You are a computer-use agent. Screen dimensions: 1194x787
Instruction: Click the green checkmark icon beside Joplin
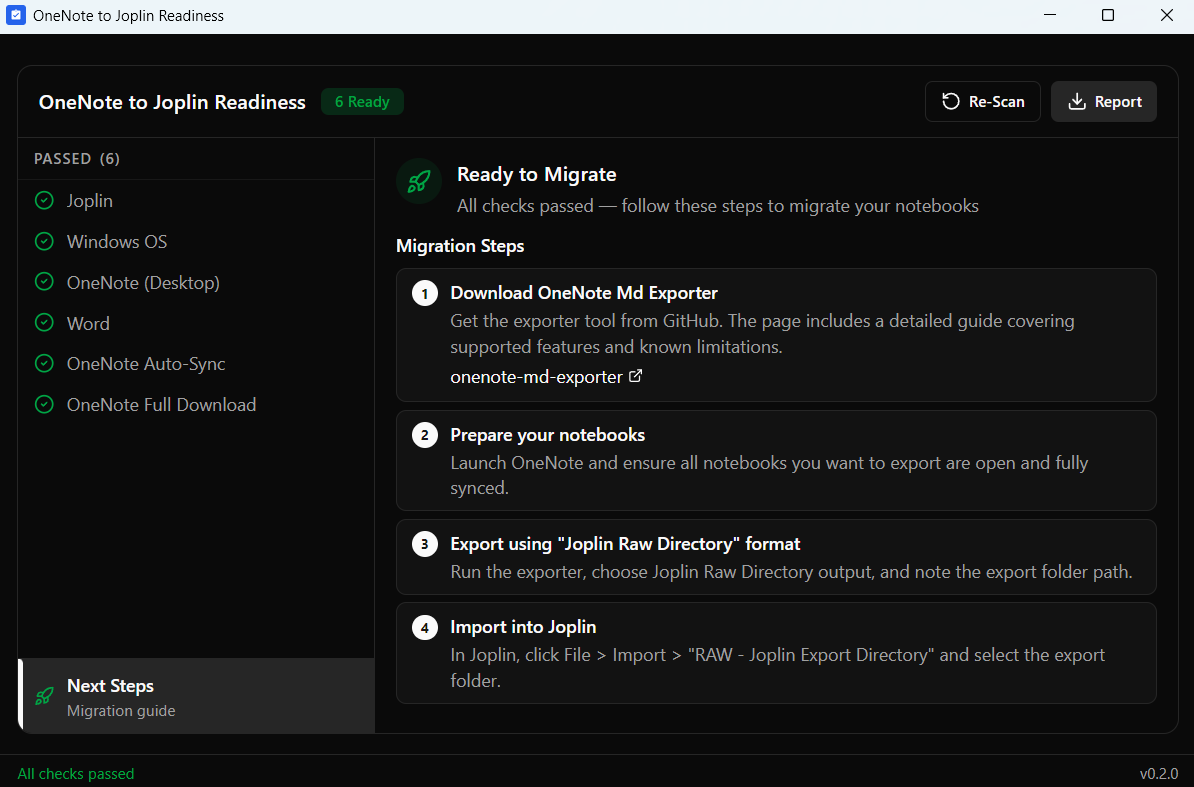click(x=44, y=201)
